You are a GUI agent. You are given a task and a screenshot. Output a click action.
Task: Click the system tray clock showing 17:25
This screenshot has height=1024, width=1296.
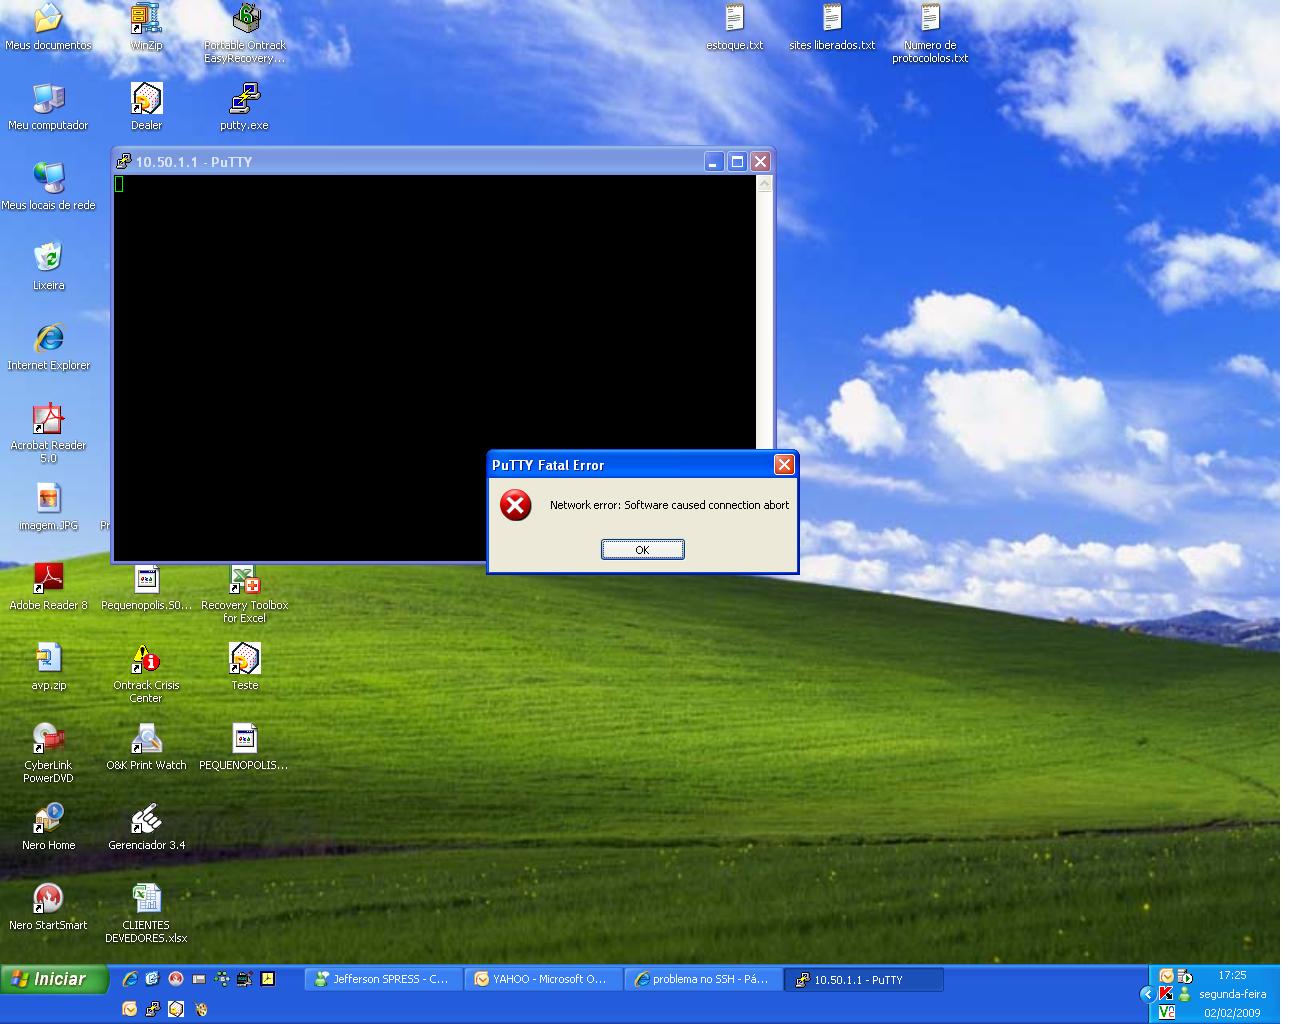[1232, 975]
